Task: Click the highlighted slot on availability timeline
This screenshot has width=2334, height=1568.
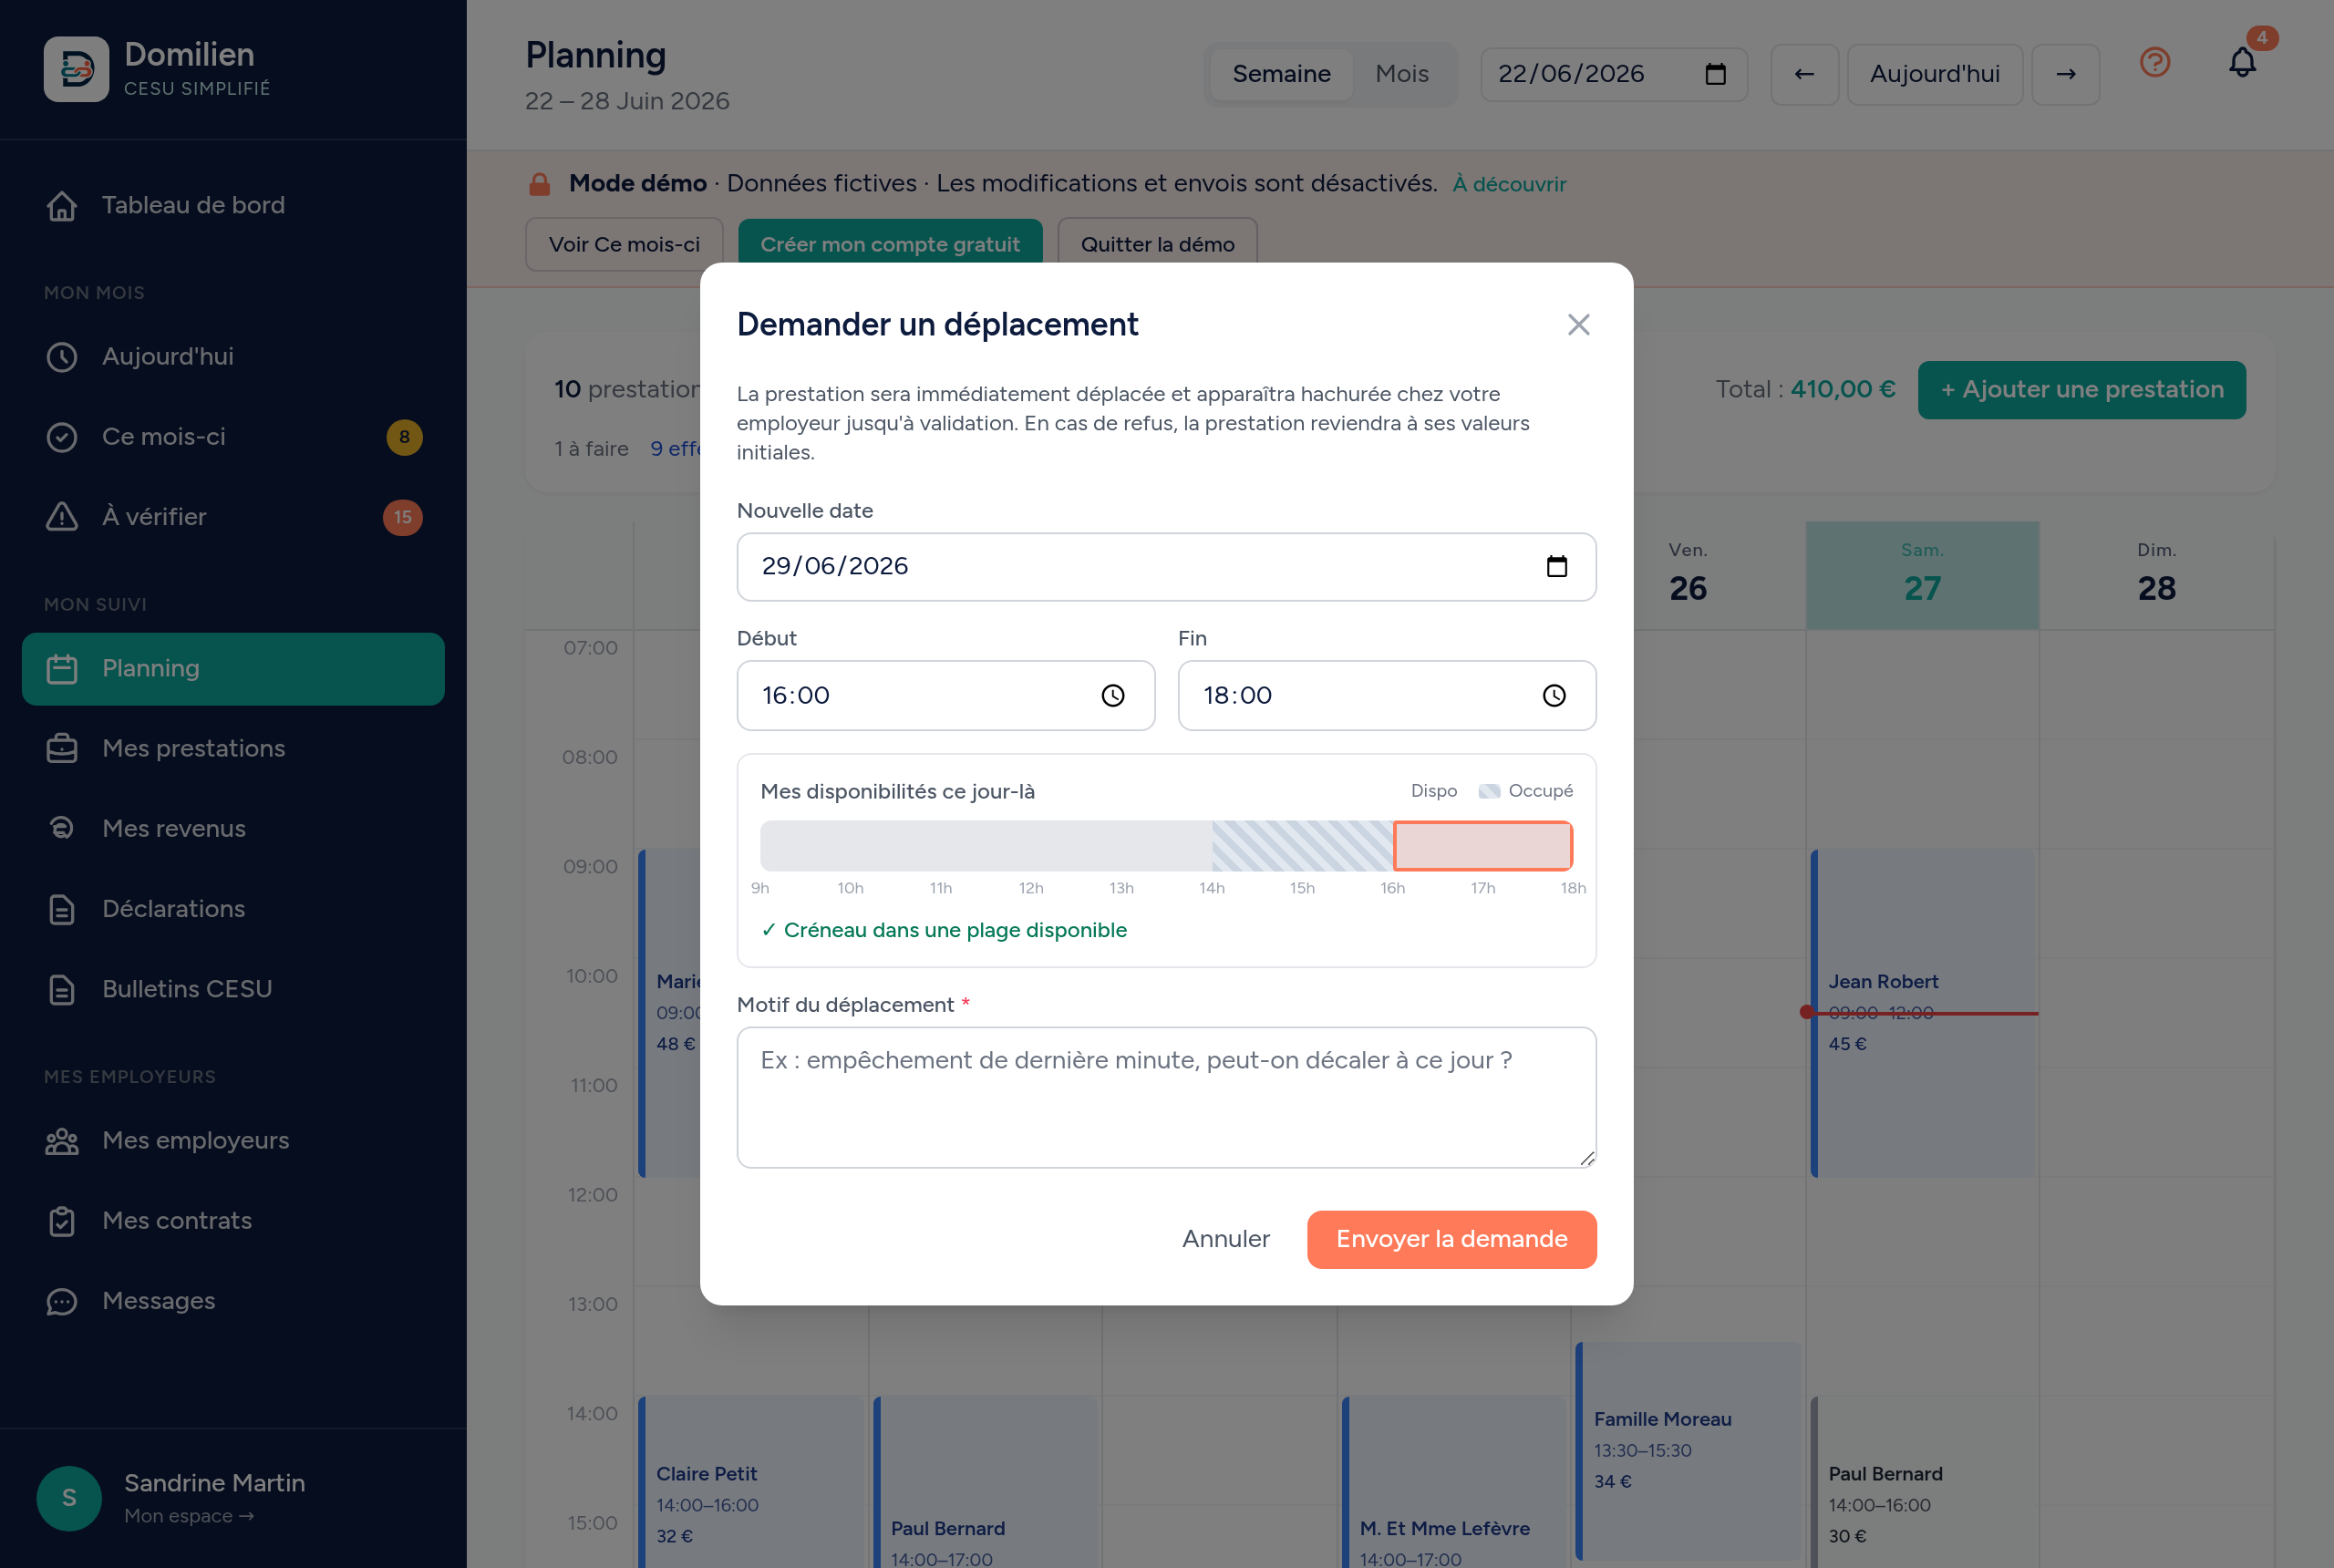Action: tap(1482, 846)
